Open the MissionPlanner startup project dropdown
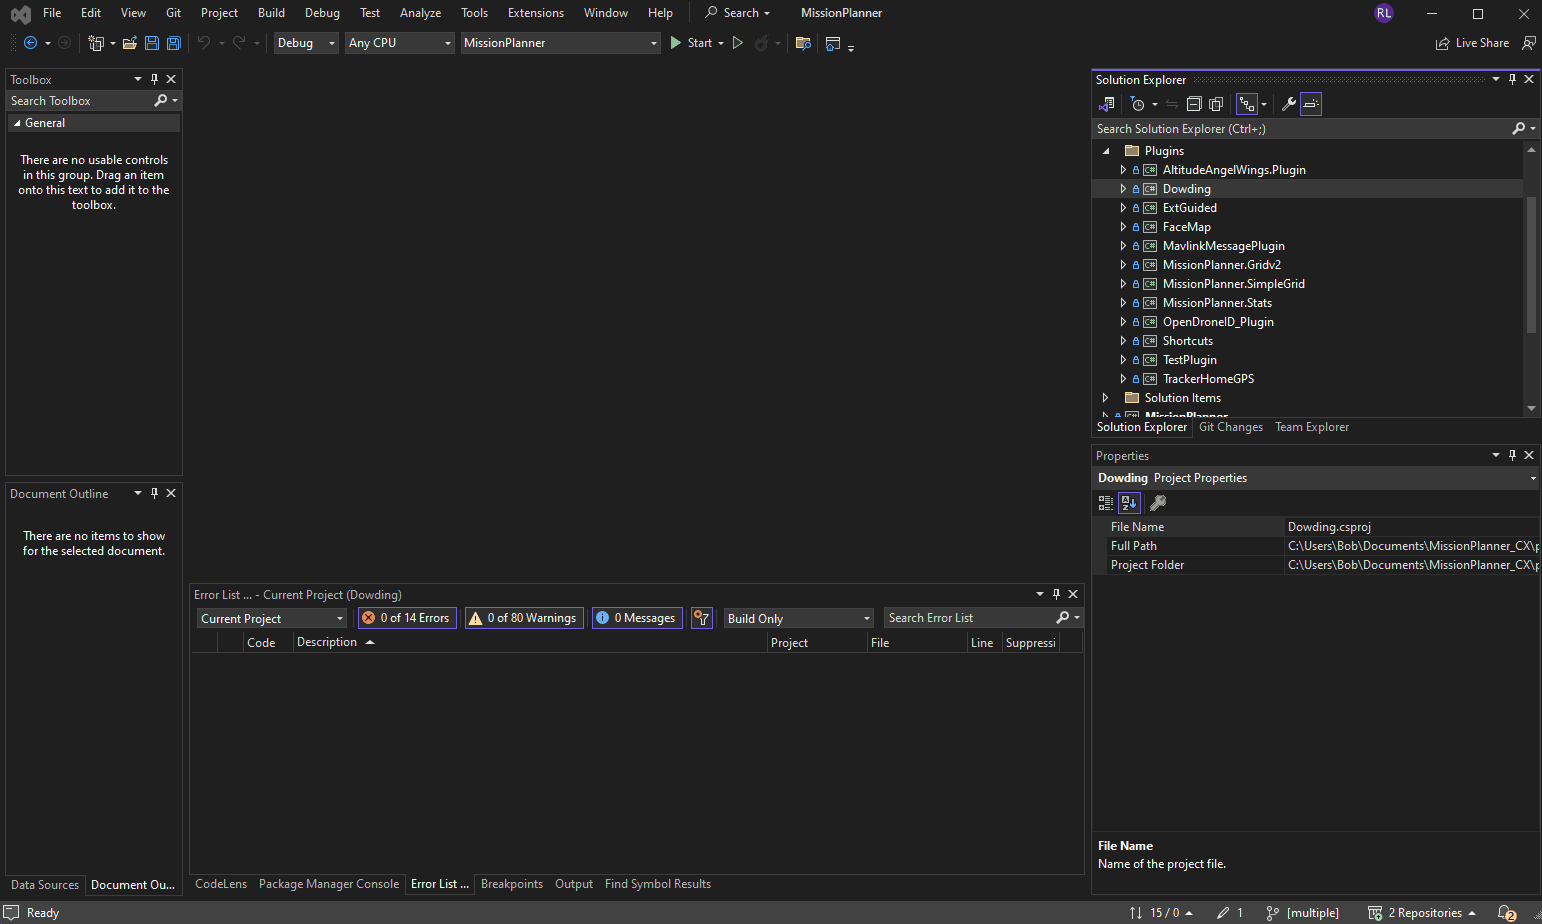 tap(560, 43)
